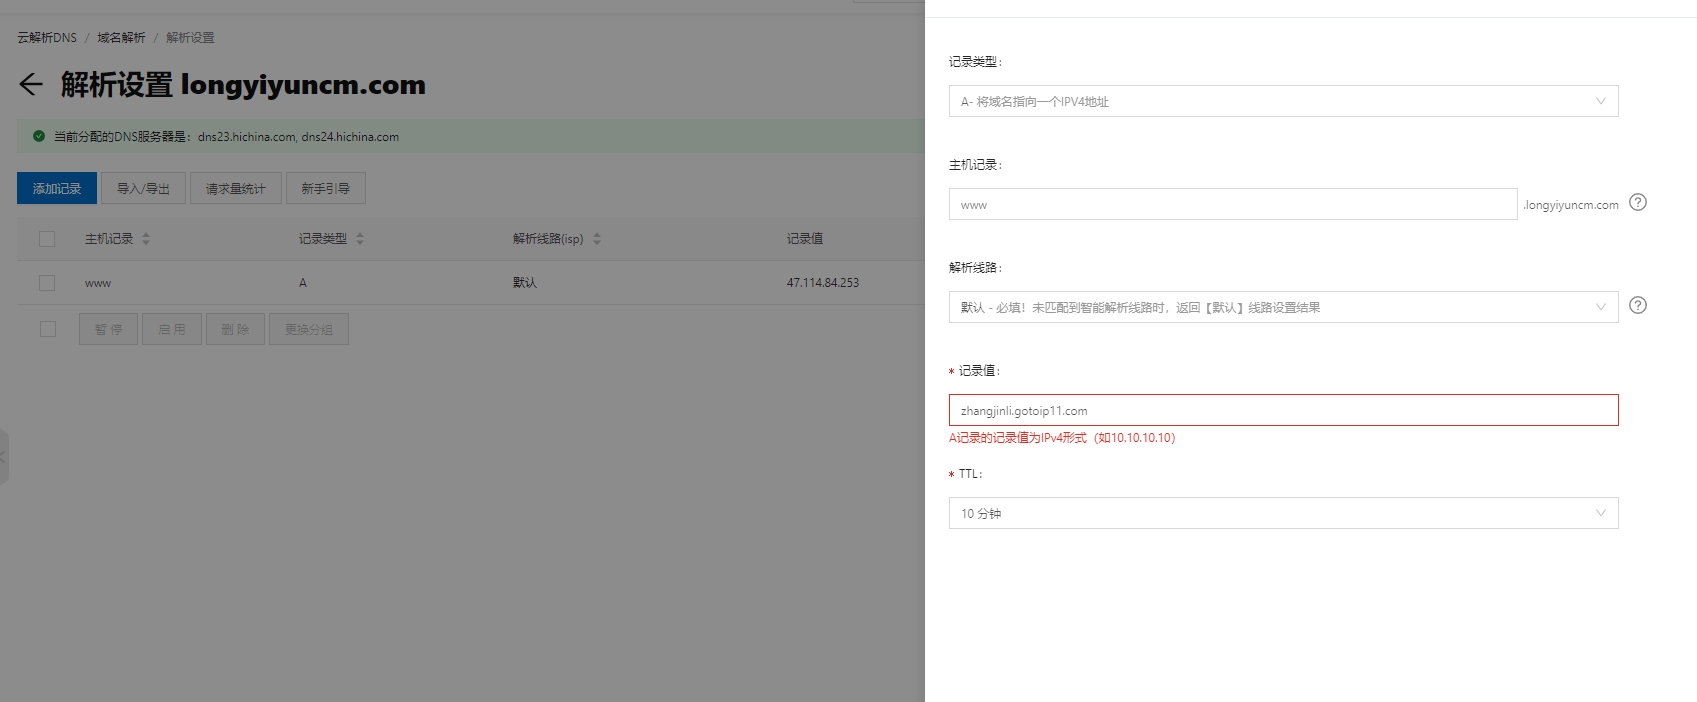Go to 域名解析 breadcrumb

(121, 38)
